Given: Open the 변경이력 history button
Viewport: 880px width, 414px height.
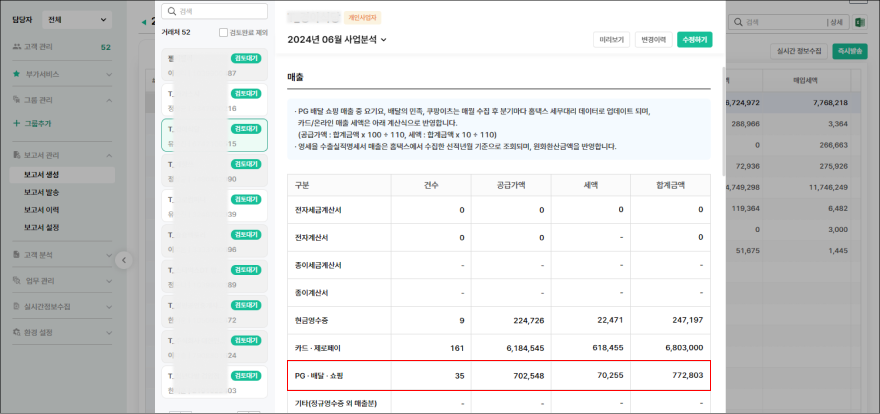Looking at the screenshot, I should coord(653,40).
